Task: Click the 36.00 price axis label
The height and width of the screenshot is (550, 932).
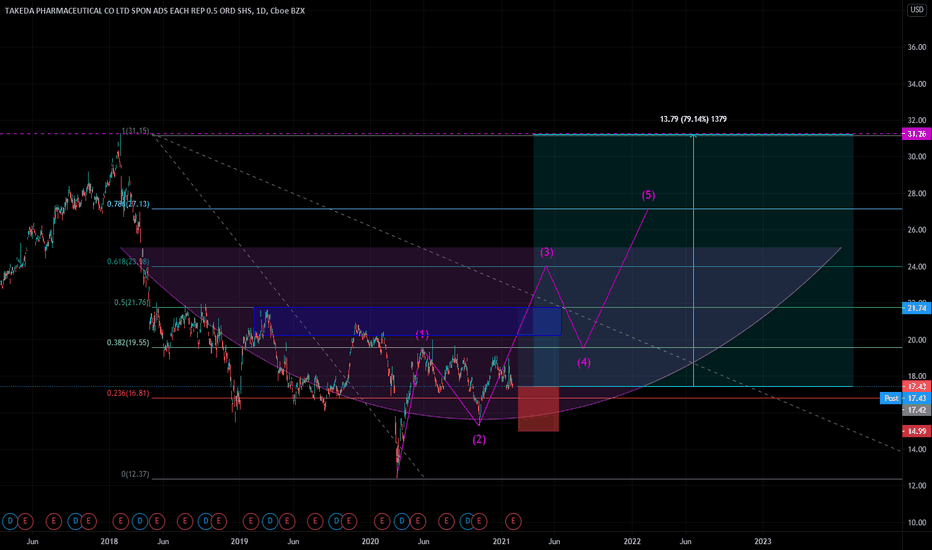Action: coord(917,47)
